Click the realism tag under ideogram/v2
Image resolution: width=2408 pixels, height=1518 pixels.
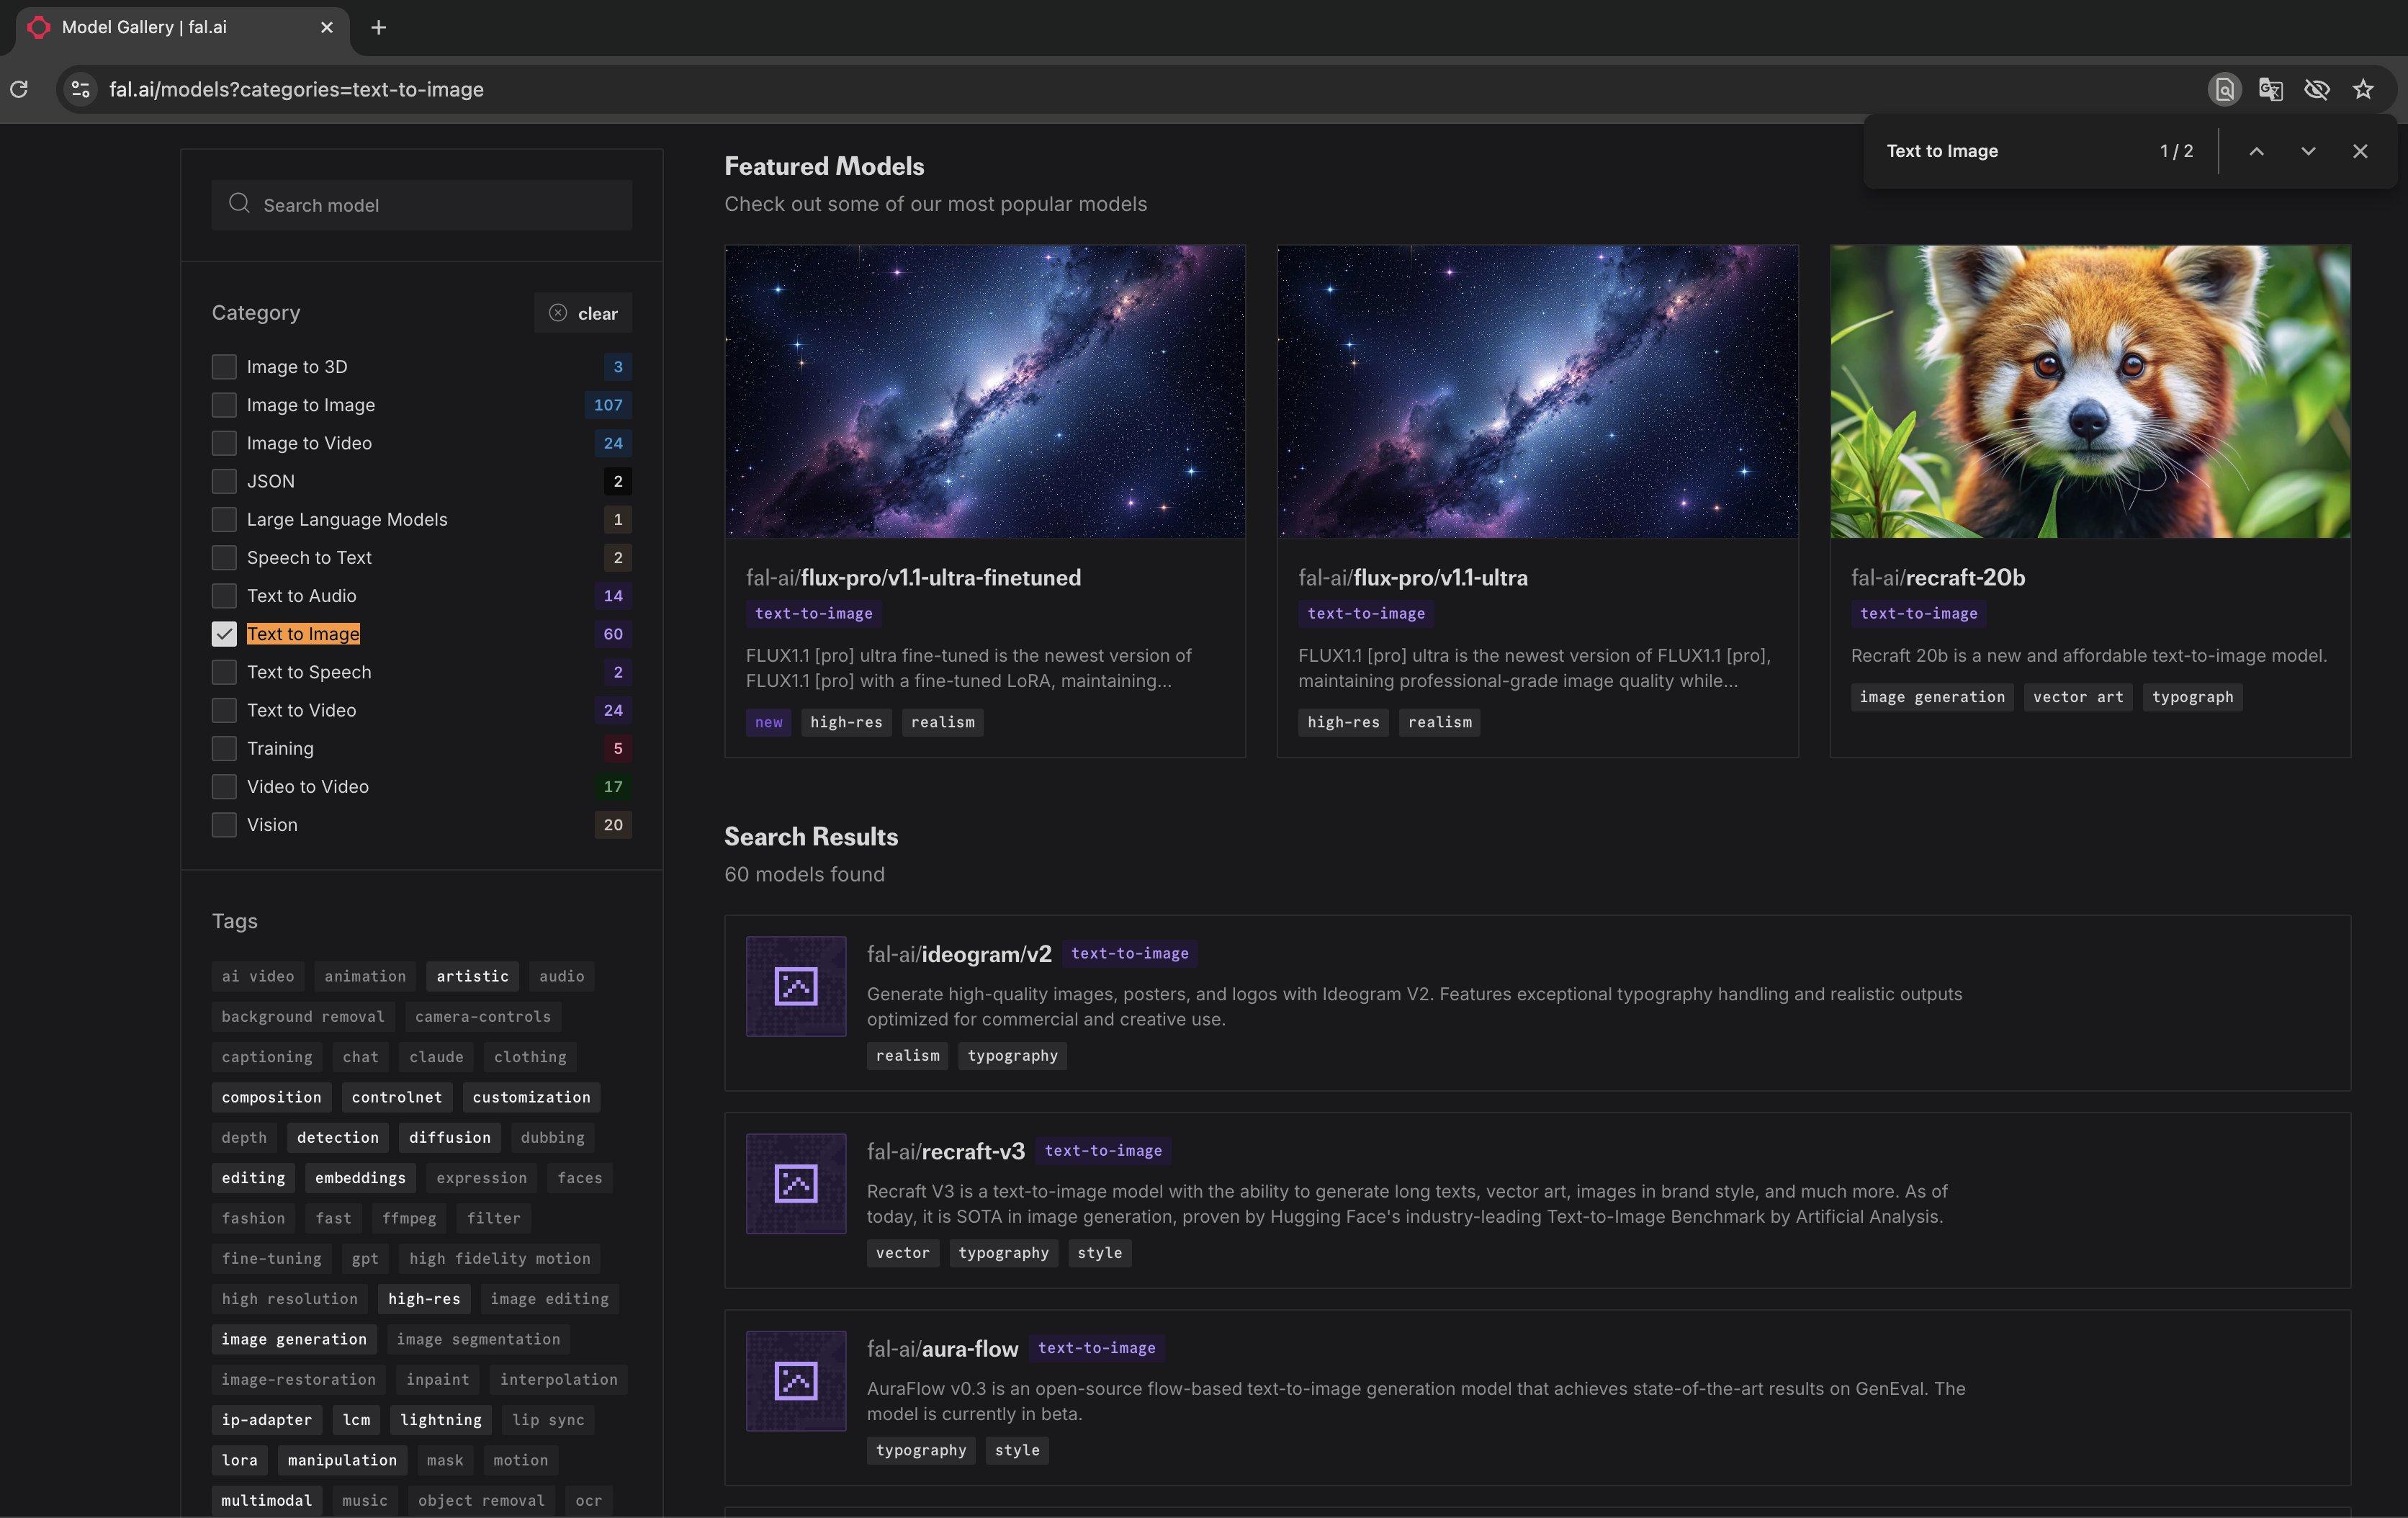(907, 1056)
